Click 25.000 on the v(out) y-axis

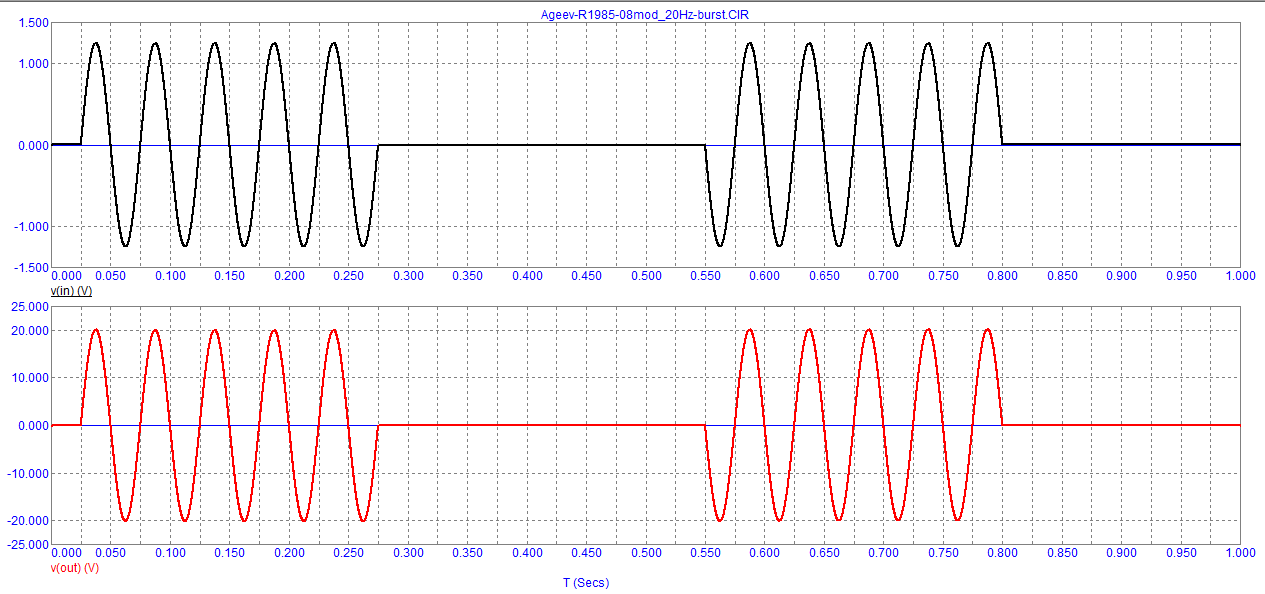click(x=28, y=307)
